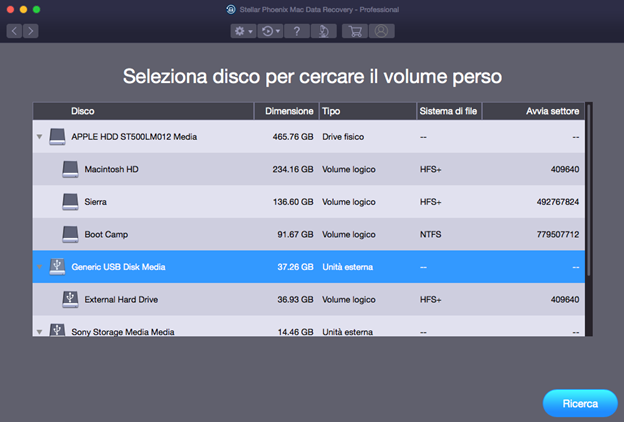624x422 pixels.
Task: Click the 136.60 GB size cell
Action: point(293,202)
